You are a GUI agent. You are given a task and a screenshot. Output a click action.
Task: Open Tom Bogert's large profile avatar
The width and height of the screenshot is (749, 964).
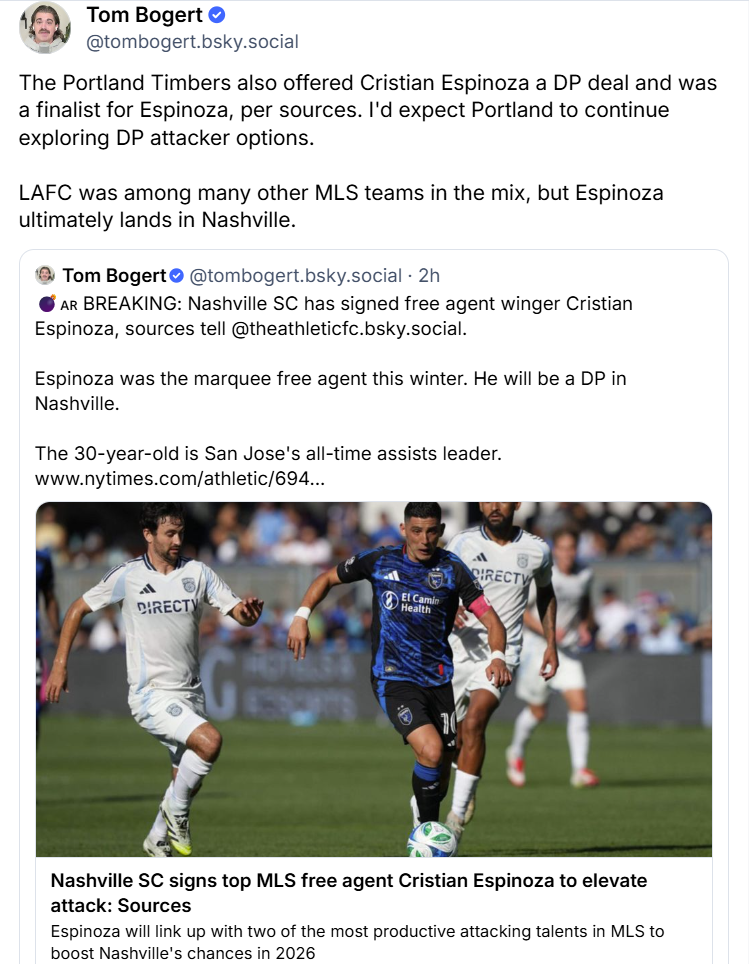pyautogui.click(x=45, y=27)
